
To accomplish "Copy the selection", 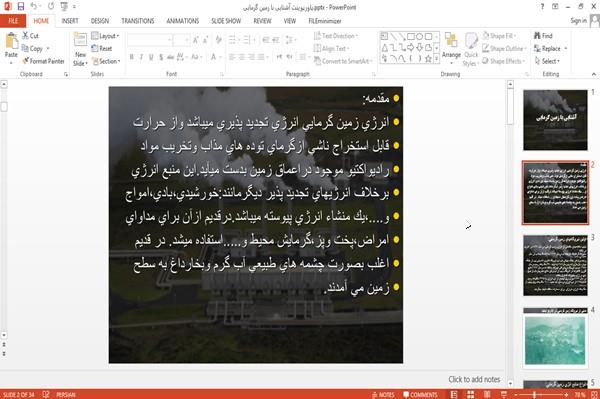I will coord(33,49).
